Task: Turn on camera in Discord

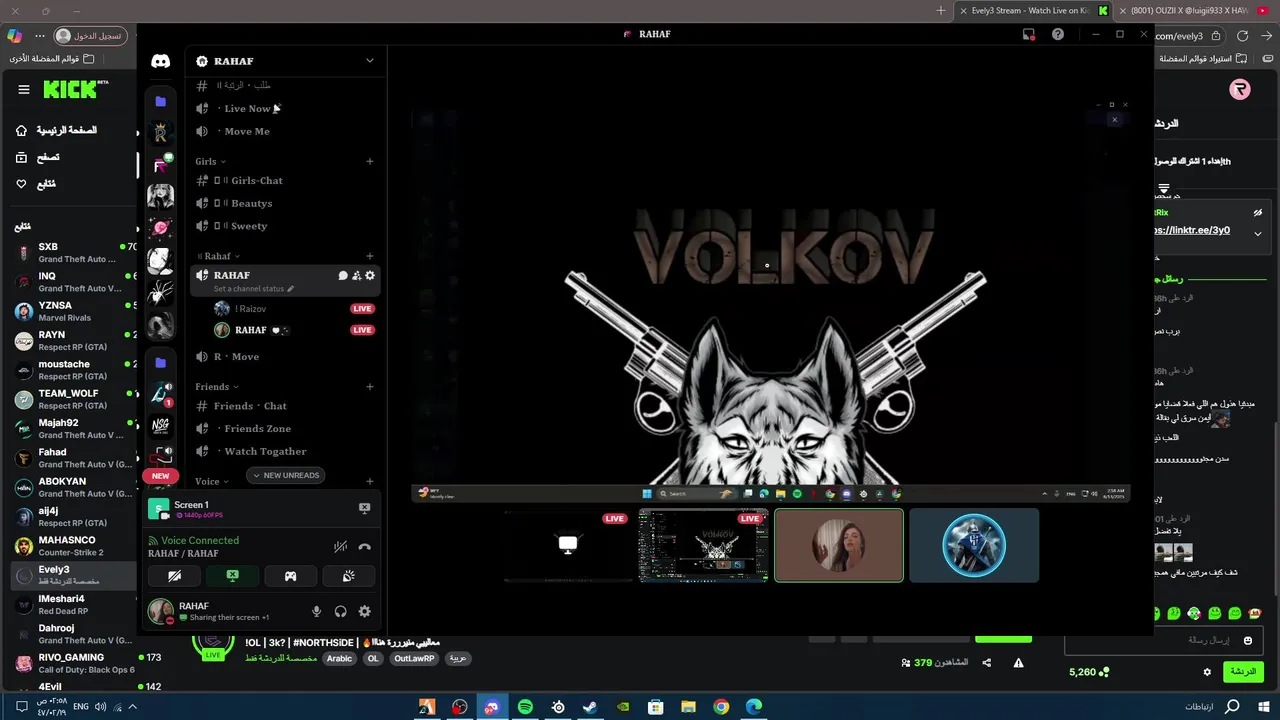Action: (174, 576)
